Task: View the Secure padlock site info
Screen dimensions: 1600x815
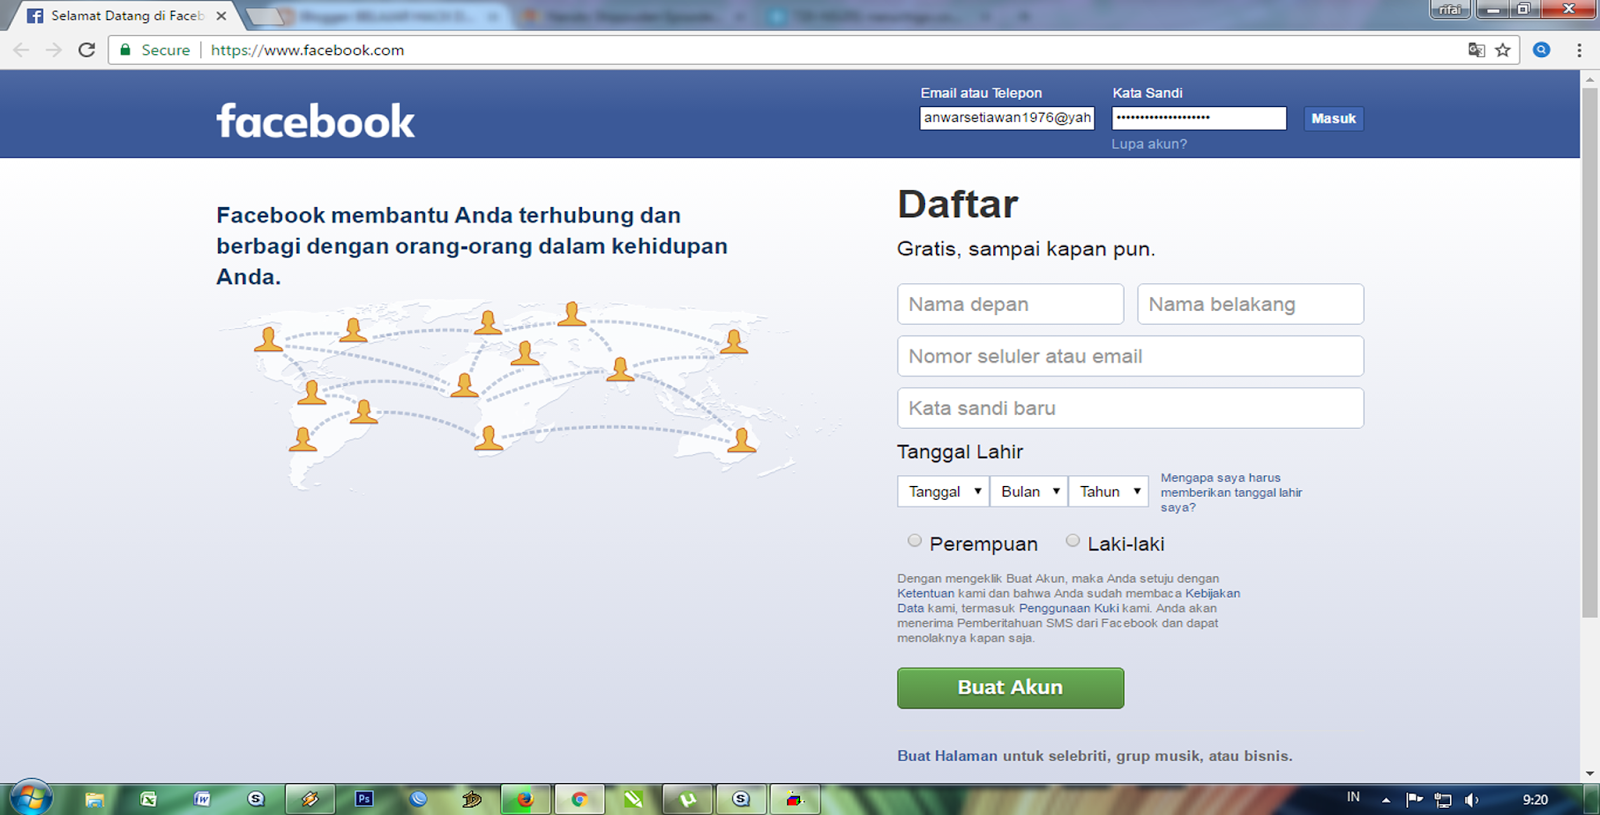Action: (x=155, y=50)
